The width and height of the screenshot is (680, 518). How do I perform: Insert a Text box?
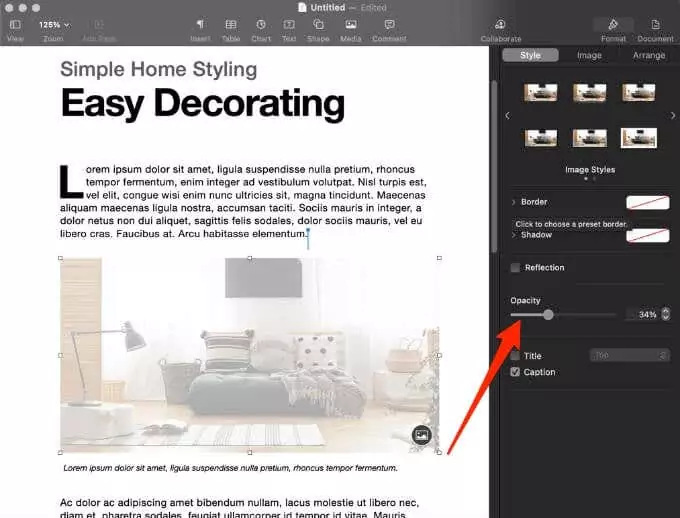[x=289, y=24]
